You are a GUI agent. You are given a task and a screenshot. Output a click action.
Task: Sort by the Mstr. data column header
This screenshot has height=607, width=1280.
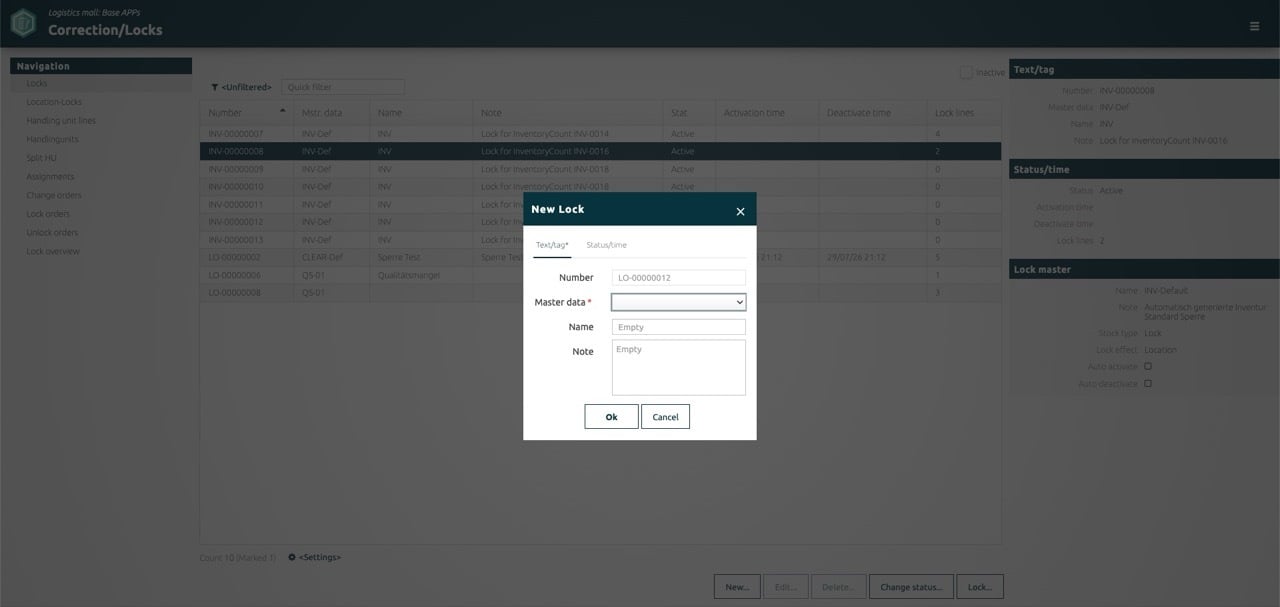[331, 113]
